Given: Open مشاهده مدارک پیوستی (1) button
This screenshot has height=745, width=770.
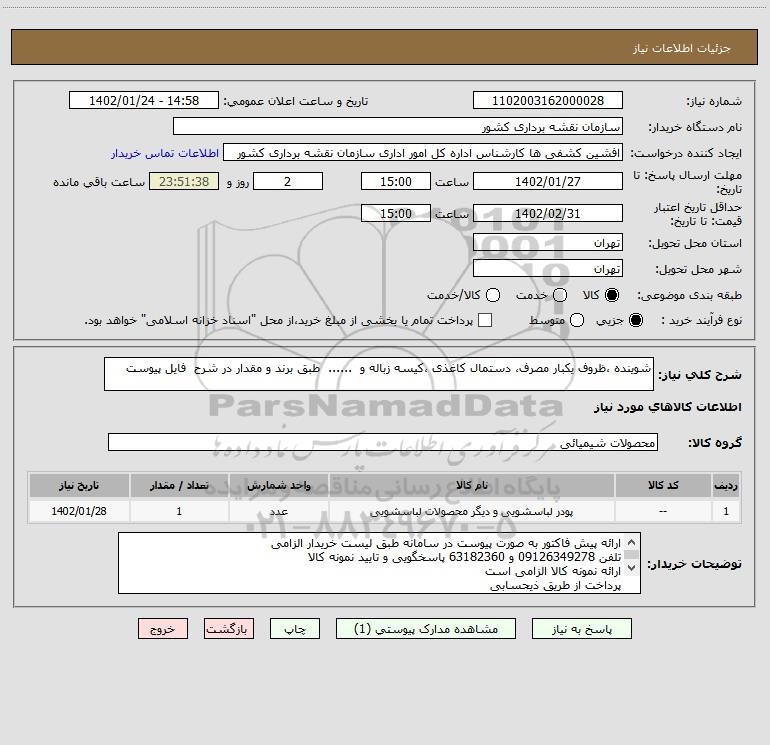Looking at the screenshot, I should [x=426, y=629].
